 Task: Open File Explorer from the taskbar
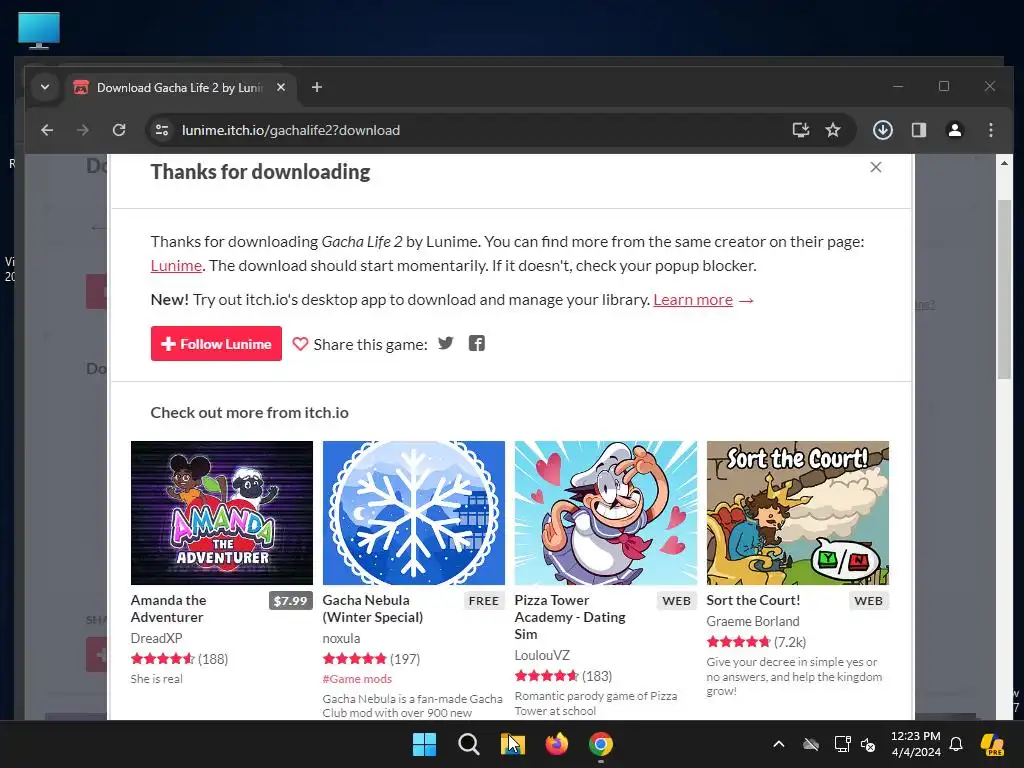click(513, 744)
